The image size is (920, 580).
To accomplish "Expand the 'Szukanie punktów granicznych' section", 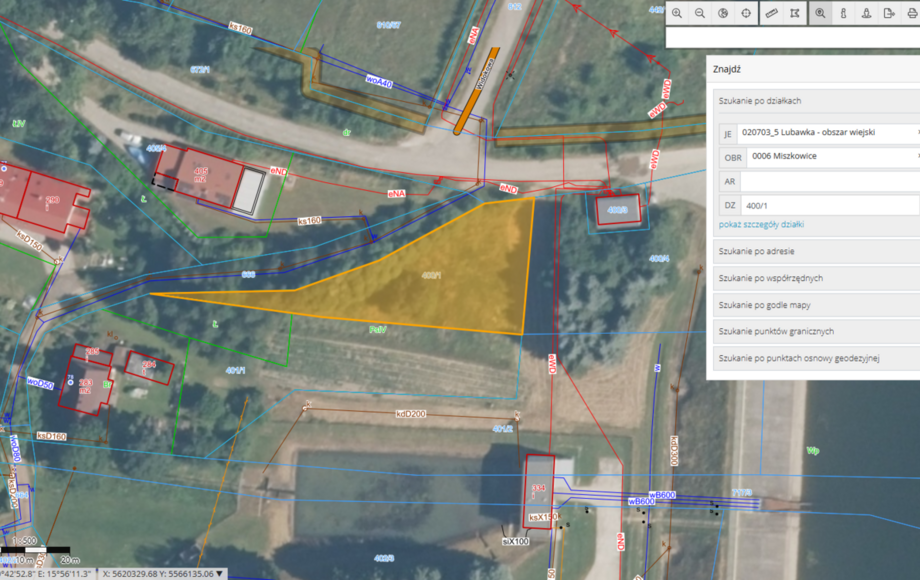I will pyautogui.click(x=816, y=331).
